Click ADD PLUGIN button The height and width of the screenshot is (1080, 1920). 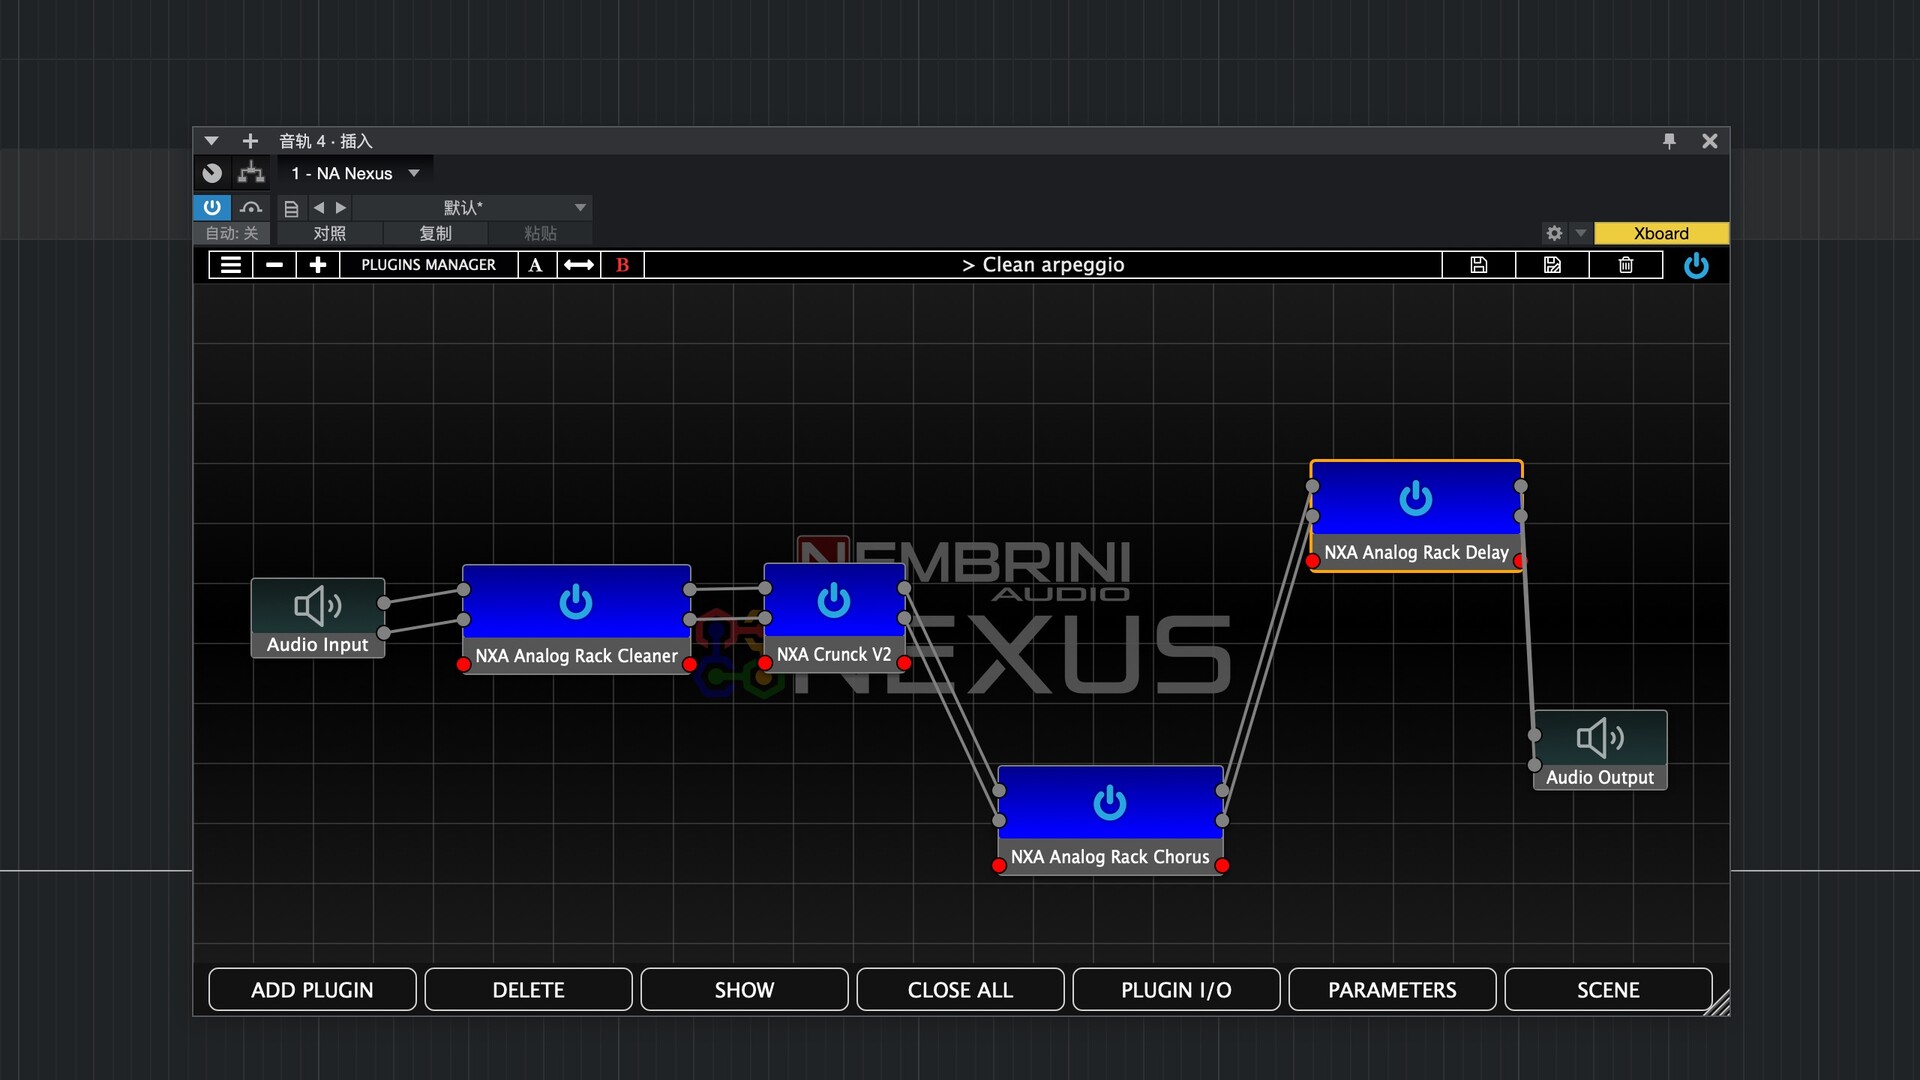point(312,990)
